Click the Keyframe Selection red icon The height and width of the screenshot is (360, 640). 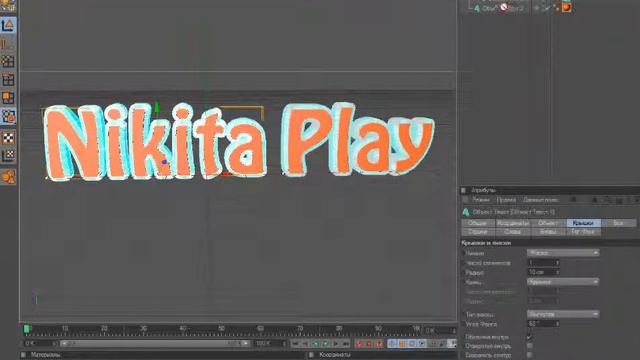[x=379, y=344]
